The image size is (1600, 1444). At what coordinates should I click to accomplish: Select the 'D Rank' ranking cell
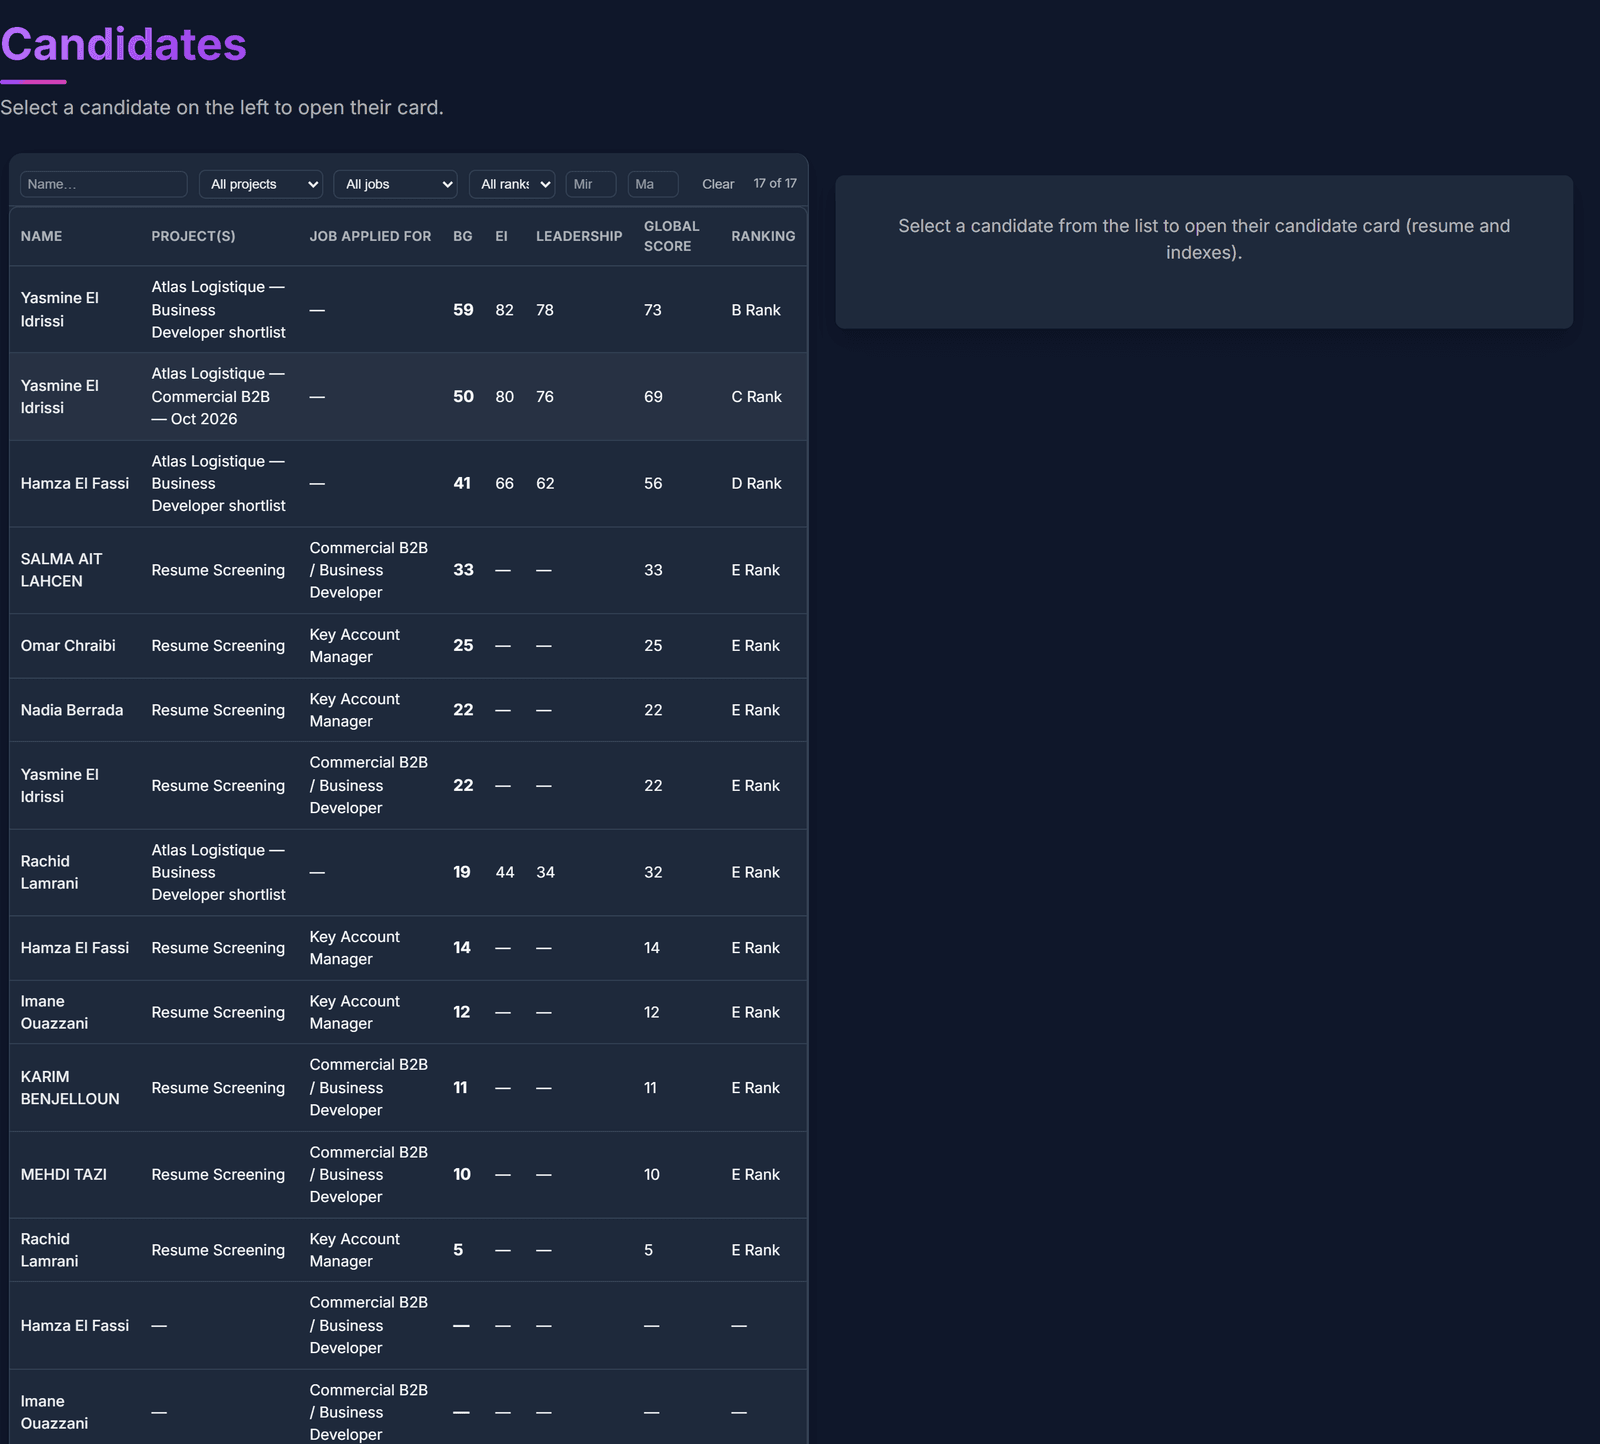757,484
